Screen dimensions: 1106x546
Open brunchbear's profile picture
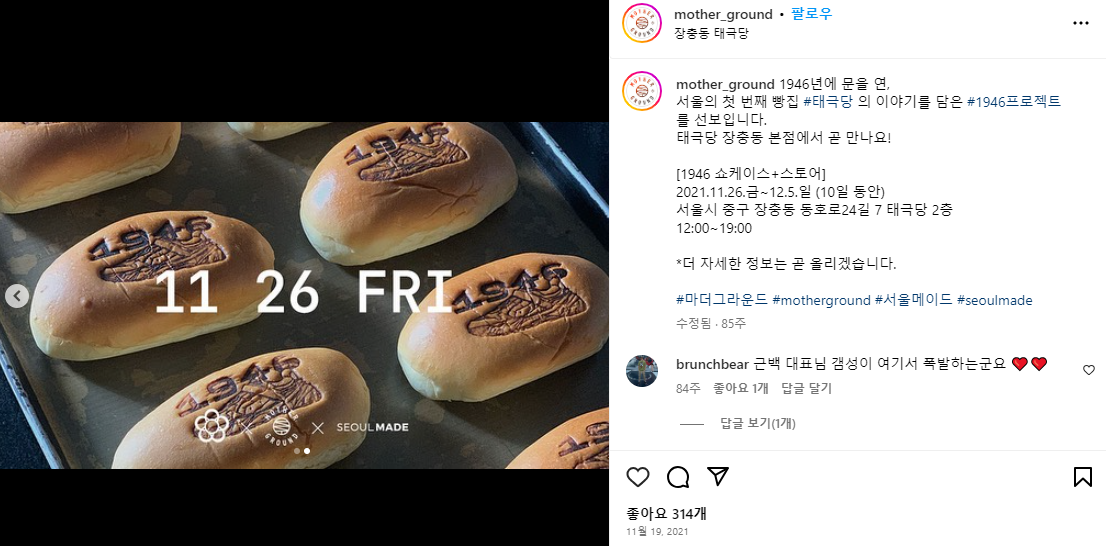[642, 370]
